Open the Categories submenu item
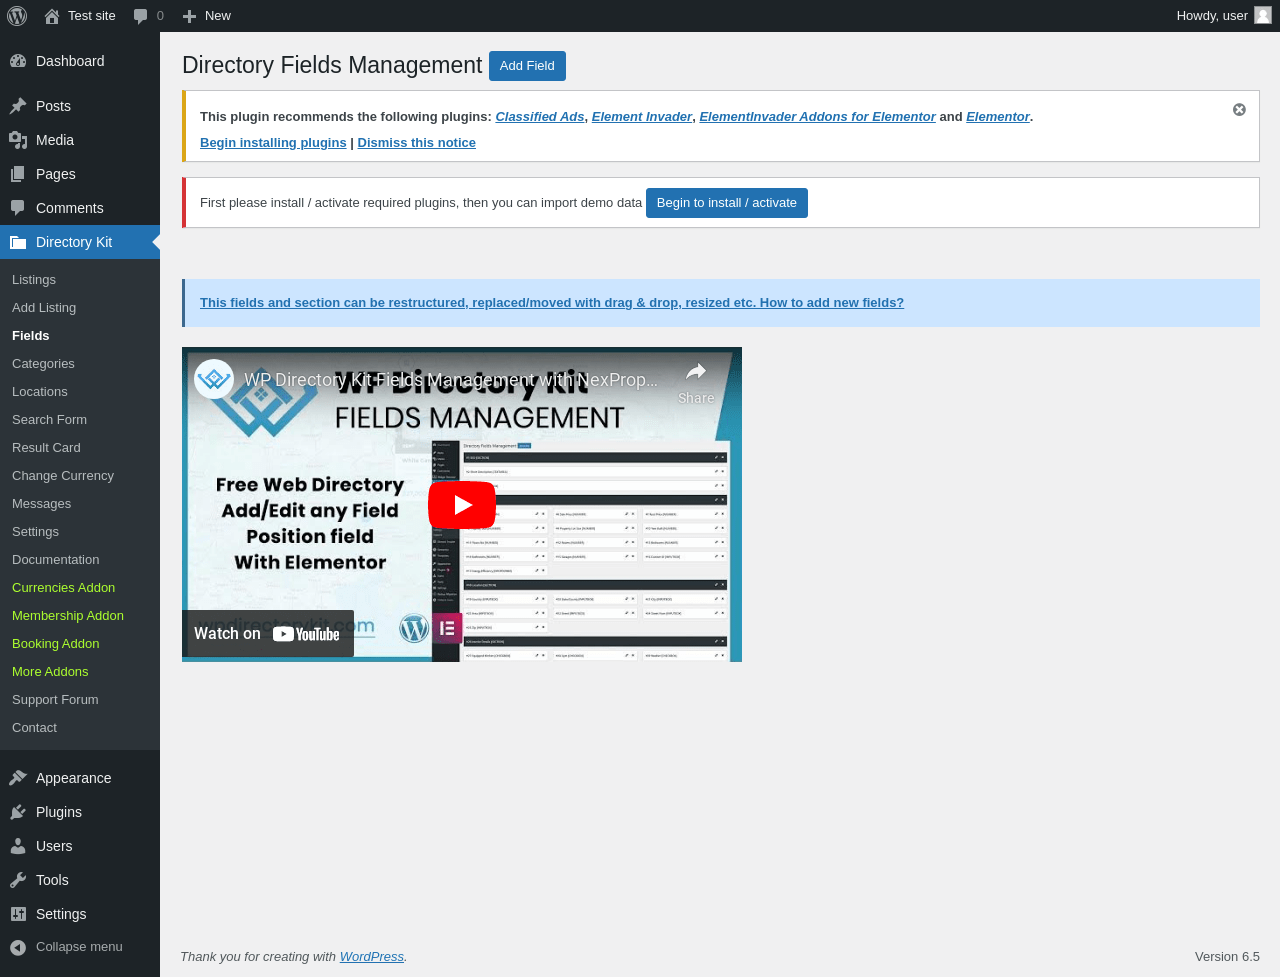Image resolution: width=1280 pixels, height=977 pixels. point(43,364)
